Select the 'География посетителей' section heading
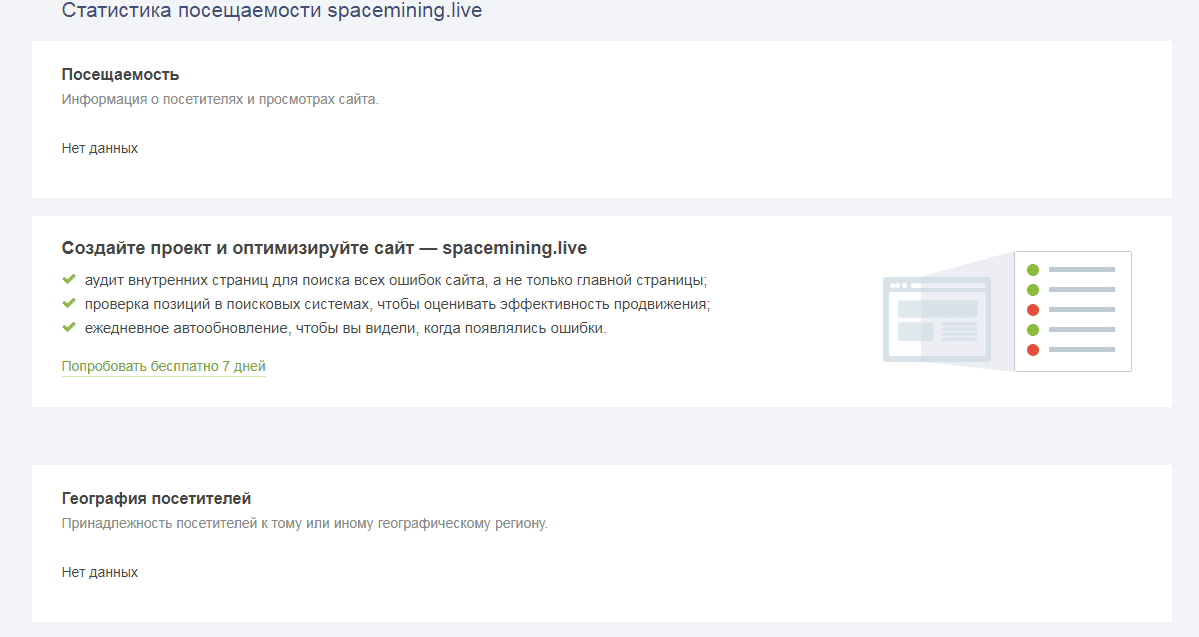This screenshot has width=1199, height=637. pyautogui.click(x=156, y=498)
